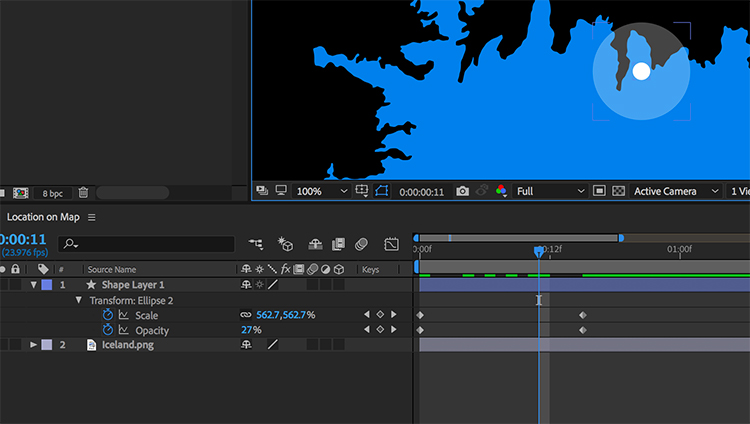
Task: Click the Scale stopwatch icon
Action: [x=108, y=315]
